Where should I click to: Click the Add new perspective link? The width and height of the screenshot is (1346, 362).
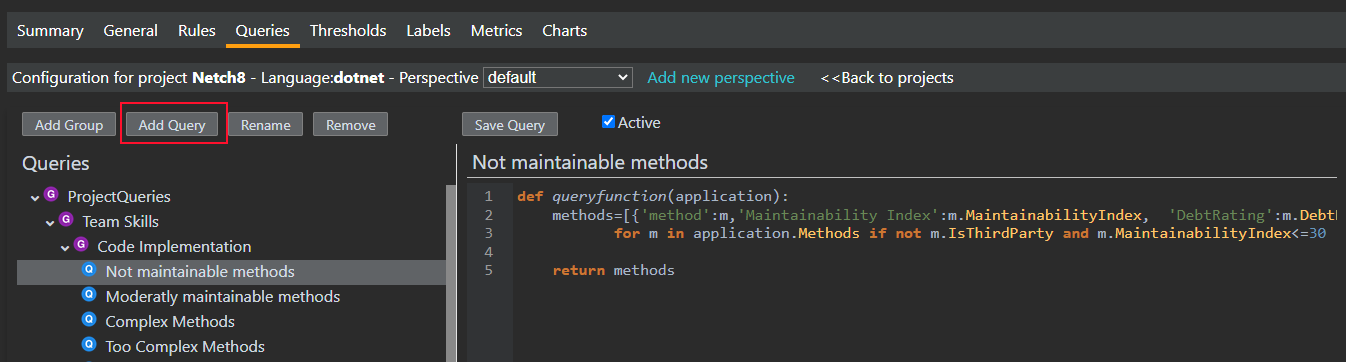(721, 77)
